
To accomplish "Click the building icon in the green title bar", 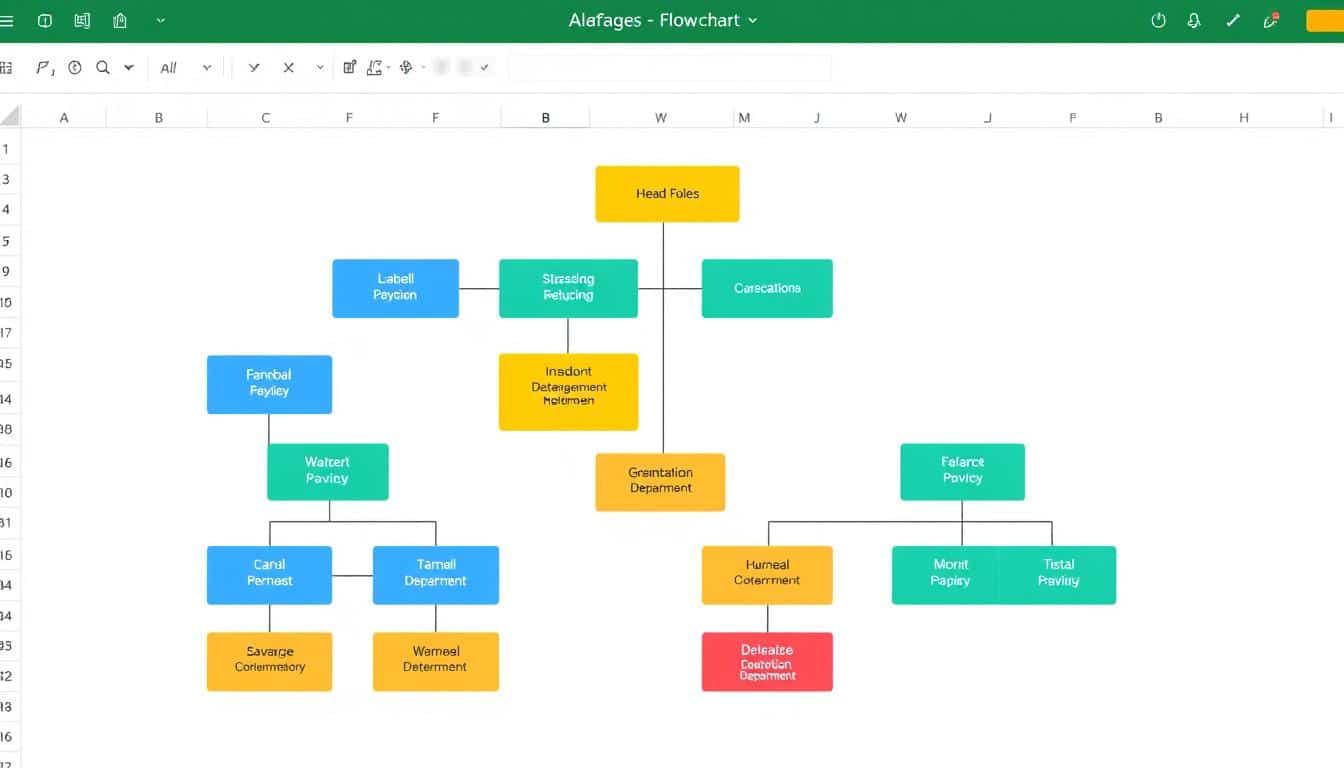I will 121,20.
